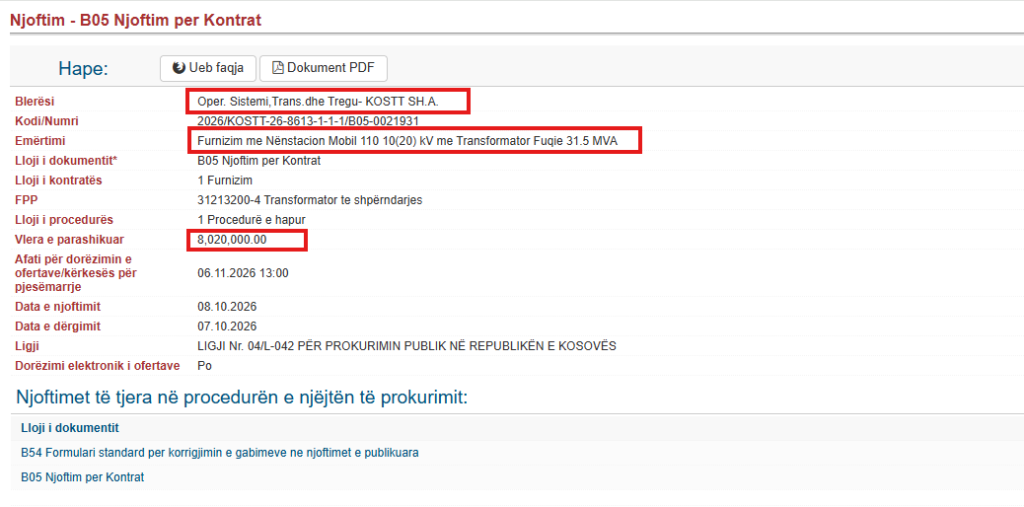Image resolution: width=1024 pixels, height=507 pixels.
Task: Click the Data e njoftimit label
Action: click(x=57, y=307)
